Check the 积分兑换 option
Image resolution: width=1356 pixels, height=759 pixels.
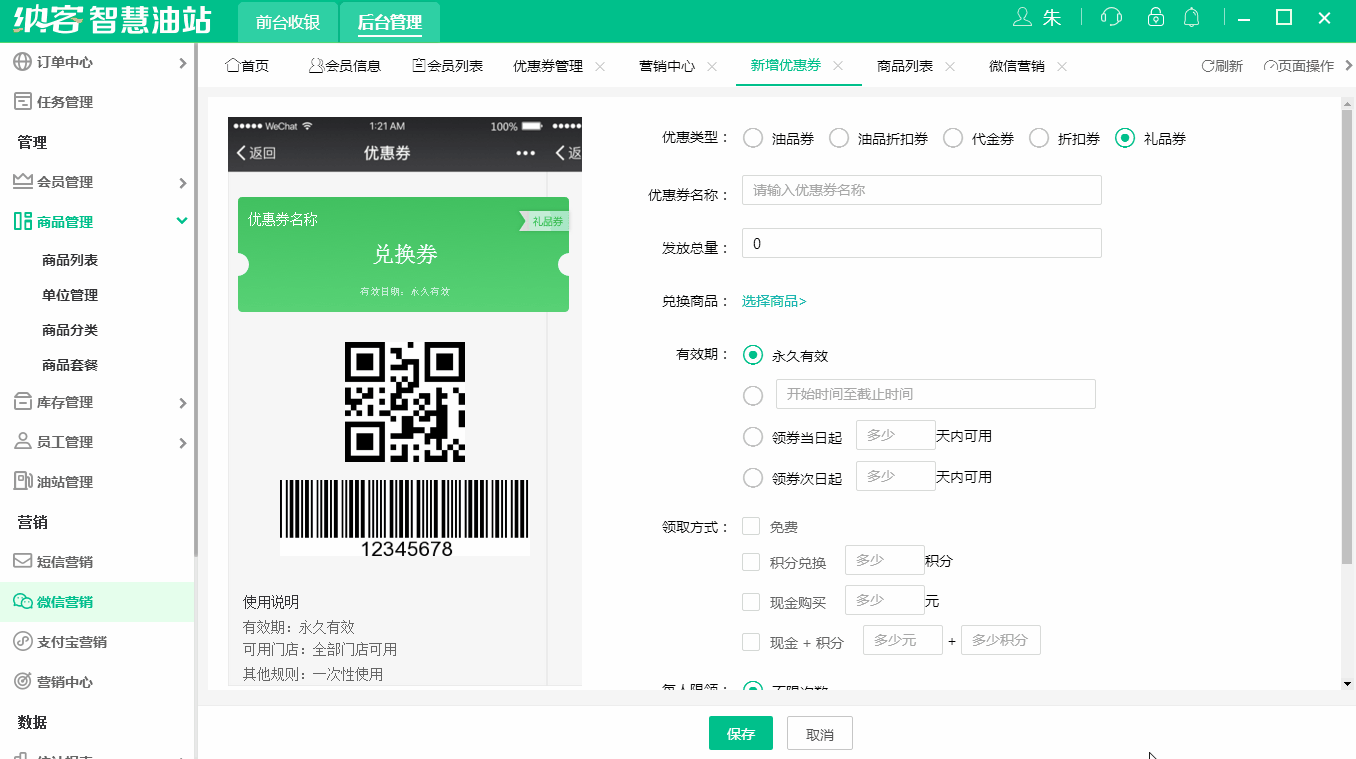750,561
